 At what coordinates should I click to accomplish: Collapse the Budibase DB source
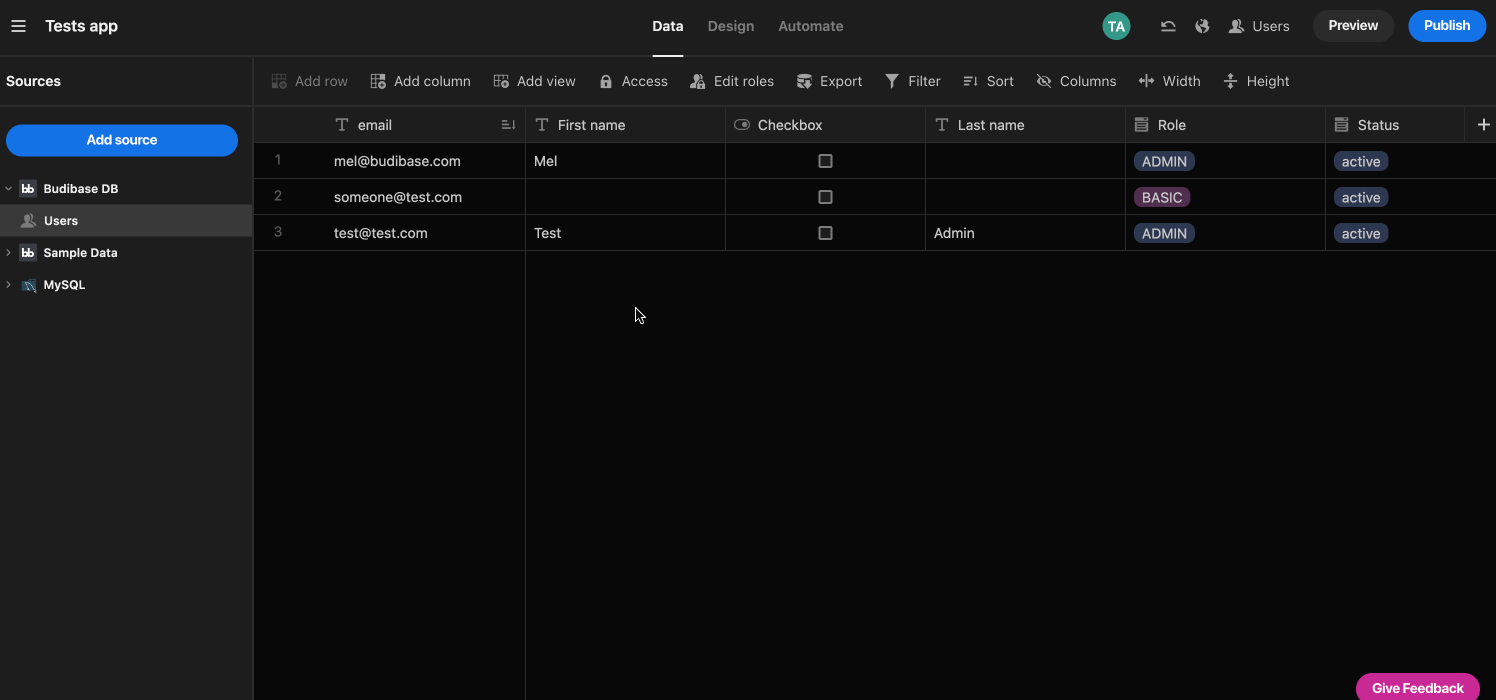(x=8, y=188)
